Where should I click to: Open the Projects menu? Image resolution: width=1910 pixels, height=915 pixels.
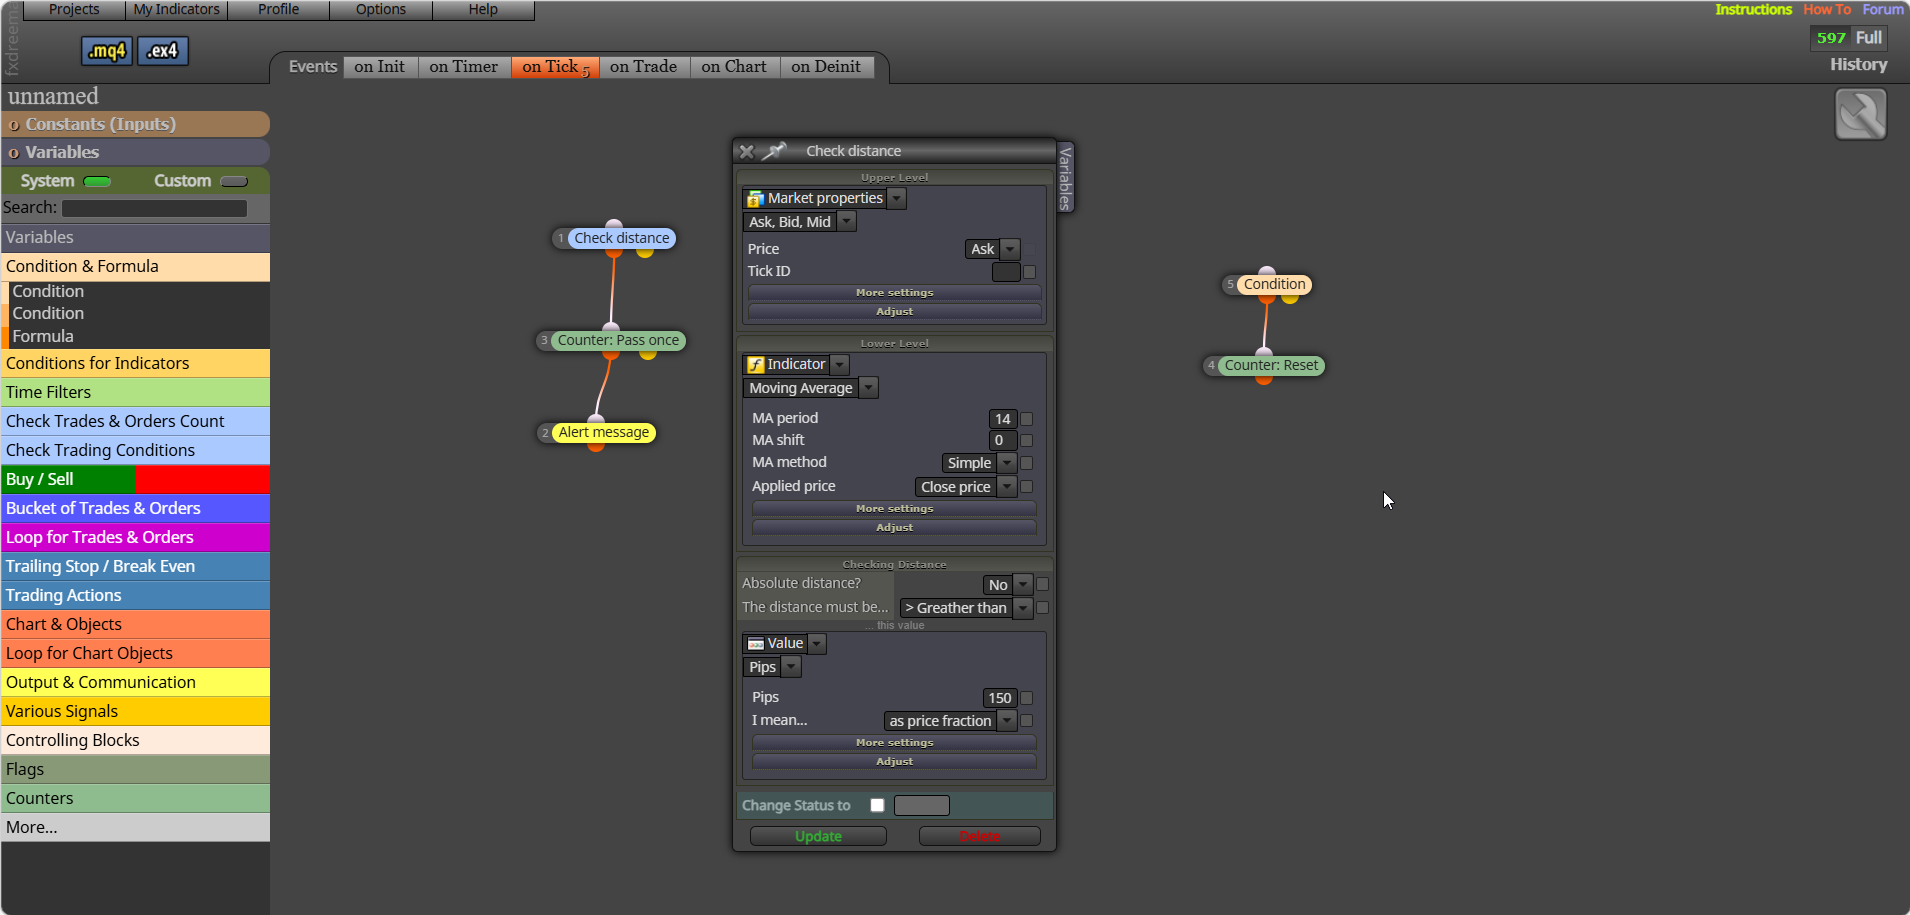74,10
